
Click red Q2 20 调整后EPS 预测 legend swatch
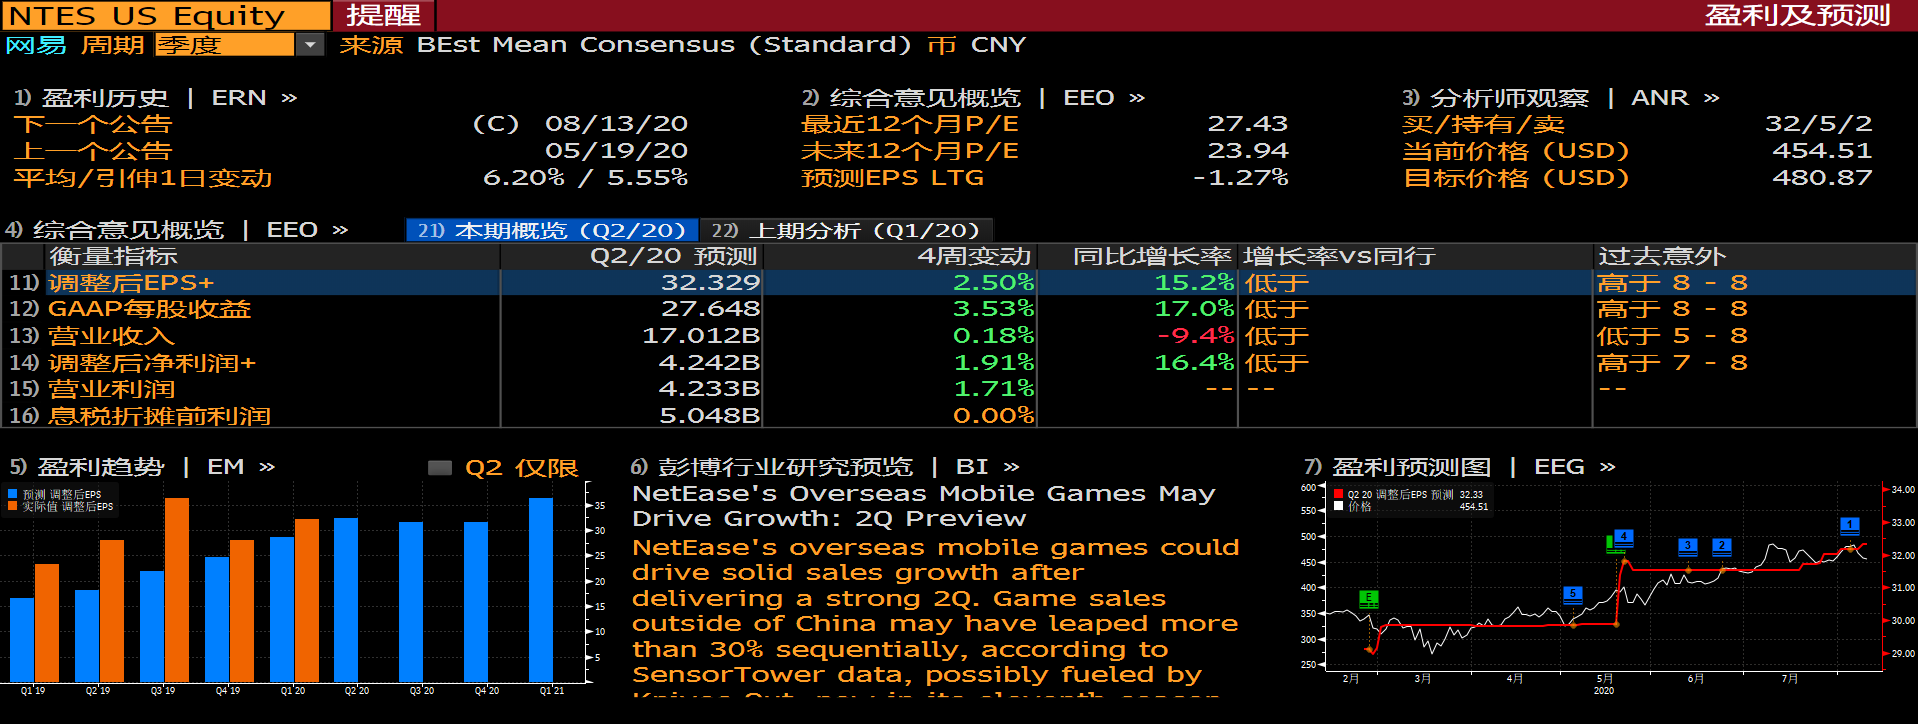pyautogui.click(x=1339, y=494)
